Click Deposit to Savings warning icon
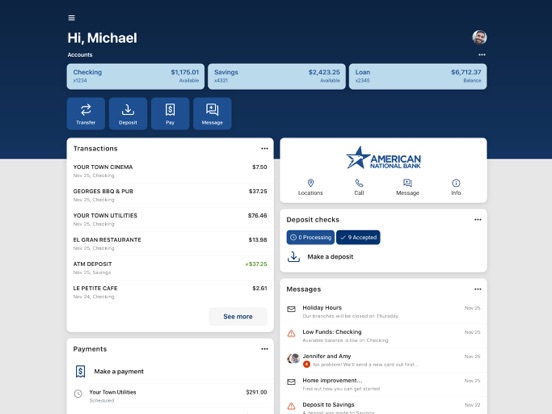 [291, 406]
